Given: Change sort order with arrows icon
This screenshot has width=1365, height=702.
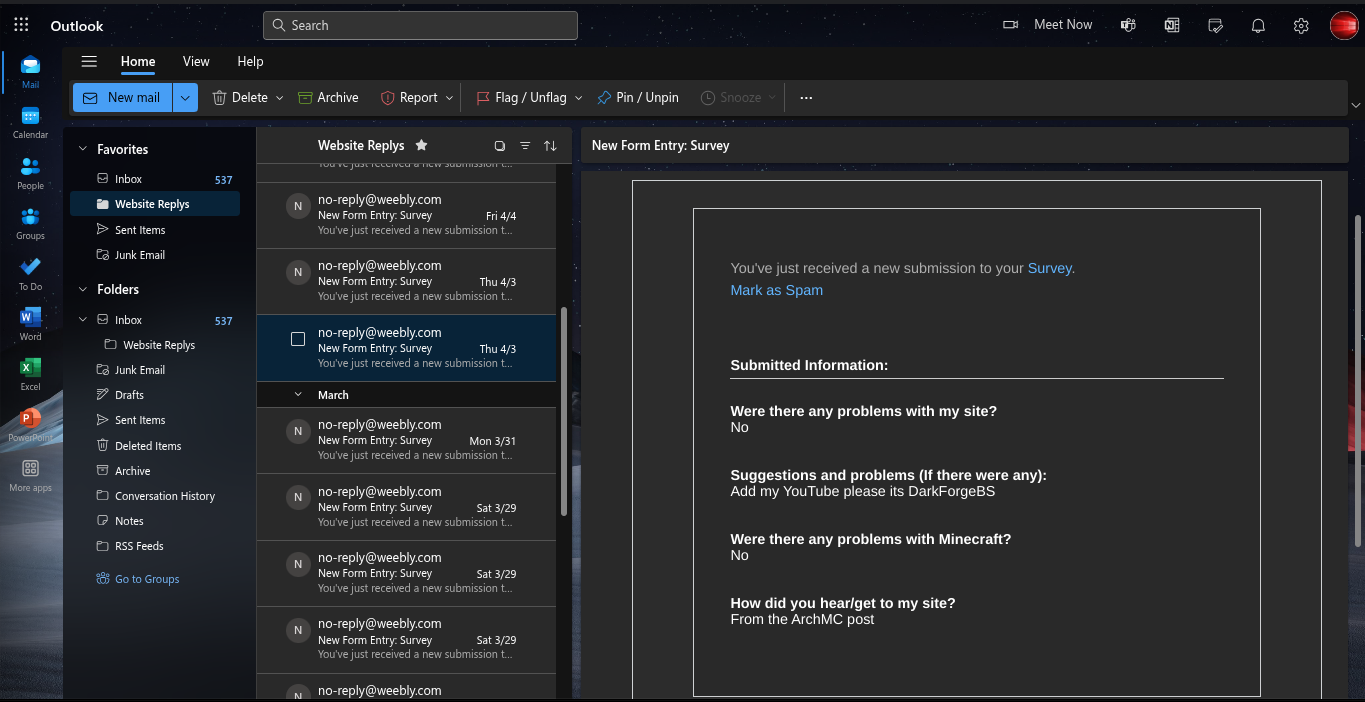Looking at the screenshot, I should (x=550, y=146).
